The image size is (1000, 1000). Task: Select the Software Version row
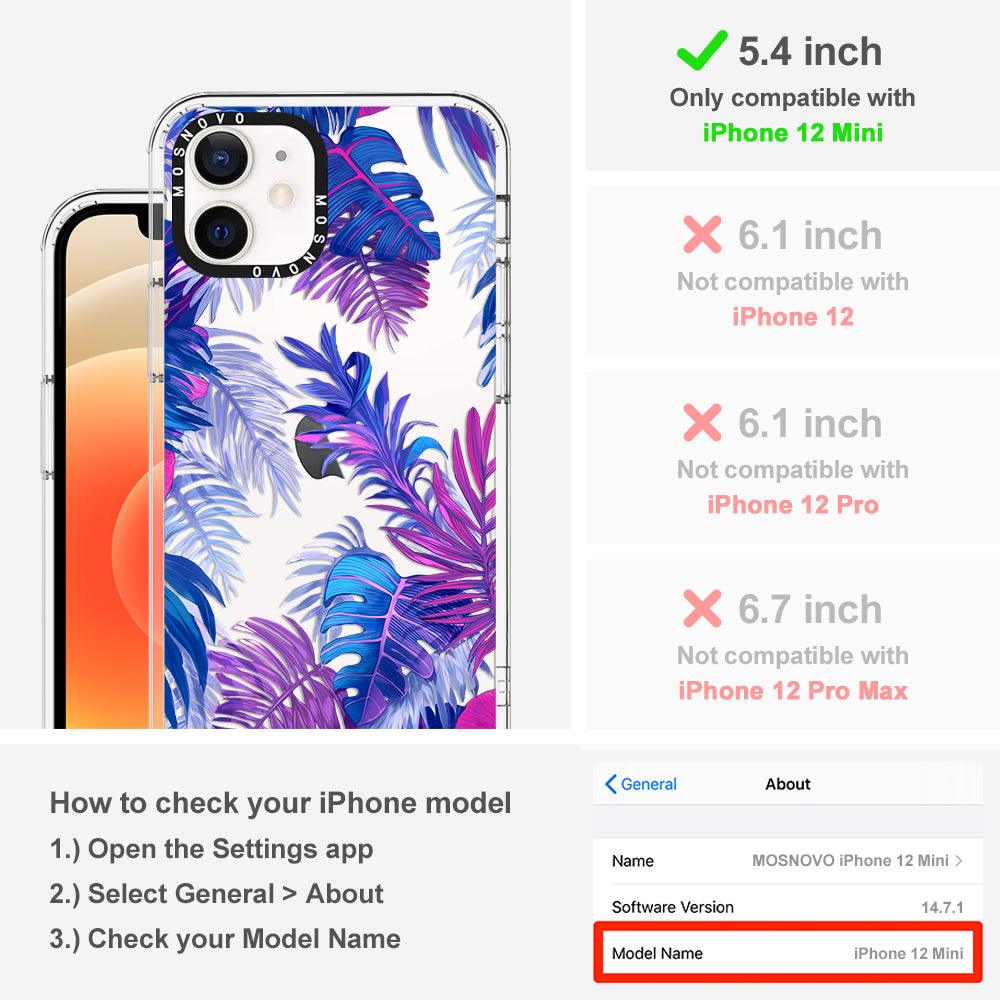[x=788, y=907]
